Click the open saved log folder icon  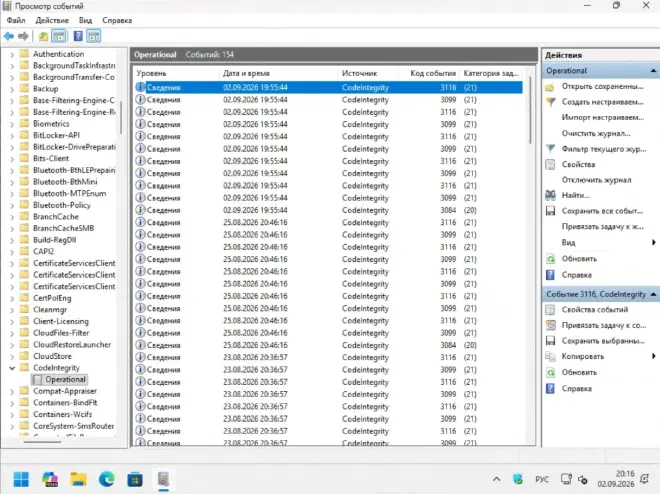point(550,87)
